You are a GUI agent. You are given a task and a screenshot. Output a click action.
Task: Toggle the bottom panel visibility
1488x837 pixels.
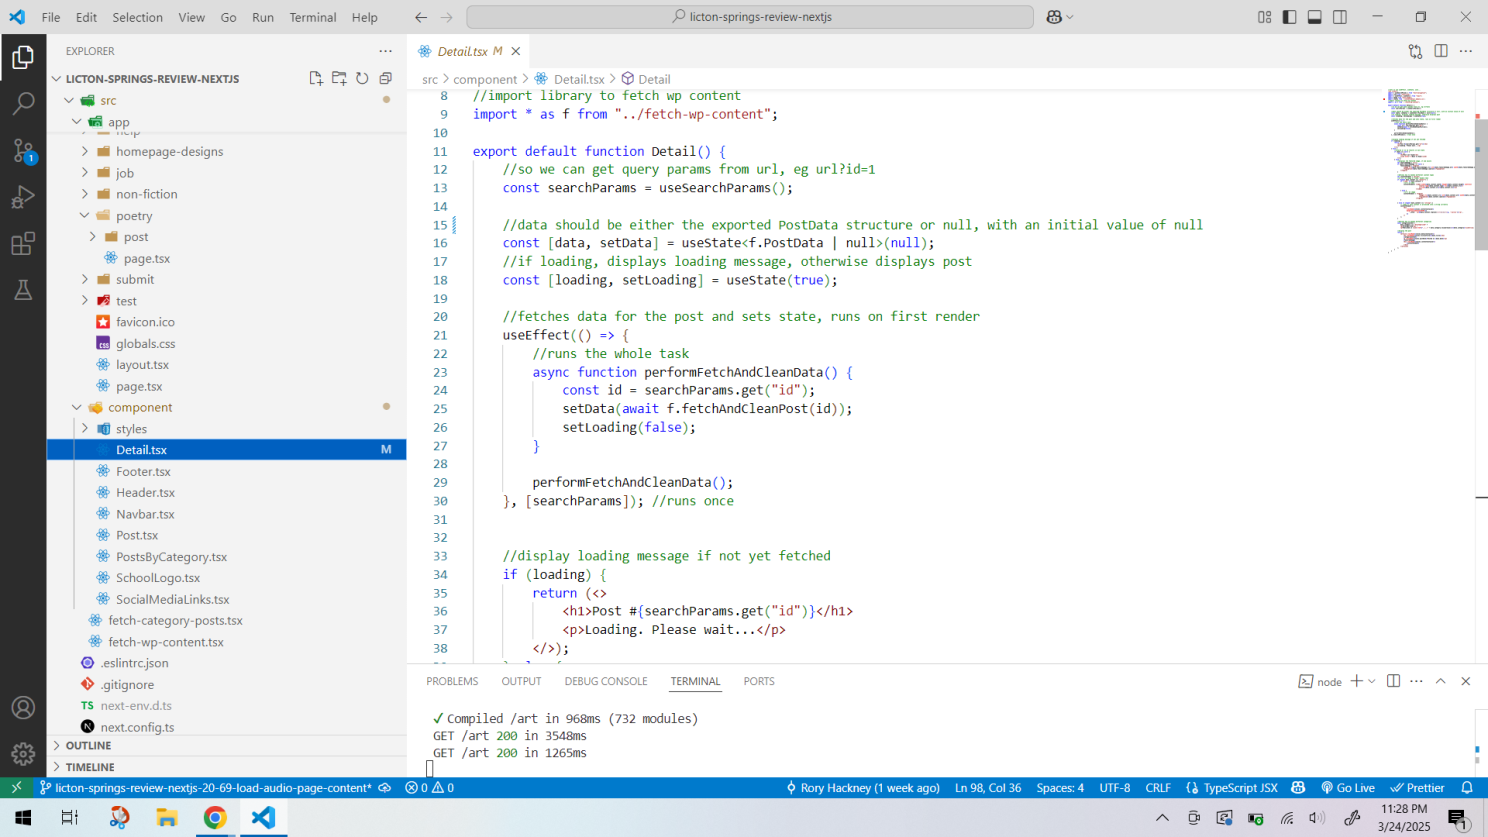[x=1314, y=17]
